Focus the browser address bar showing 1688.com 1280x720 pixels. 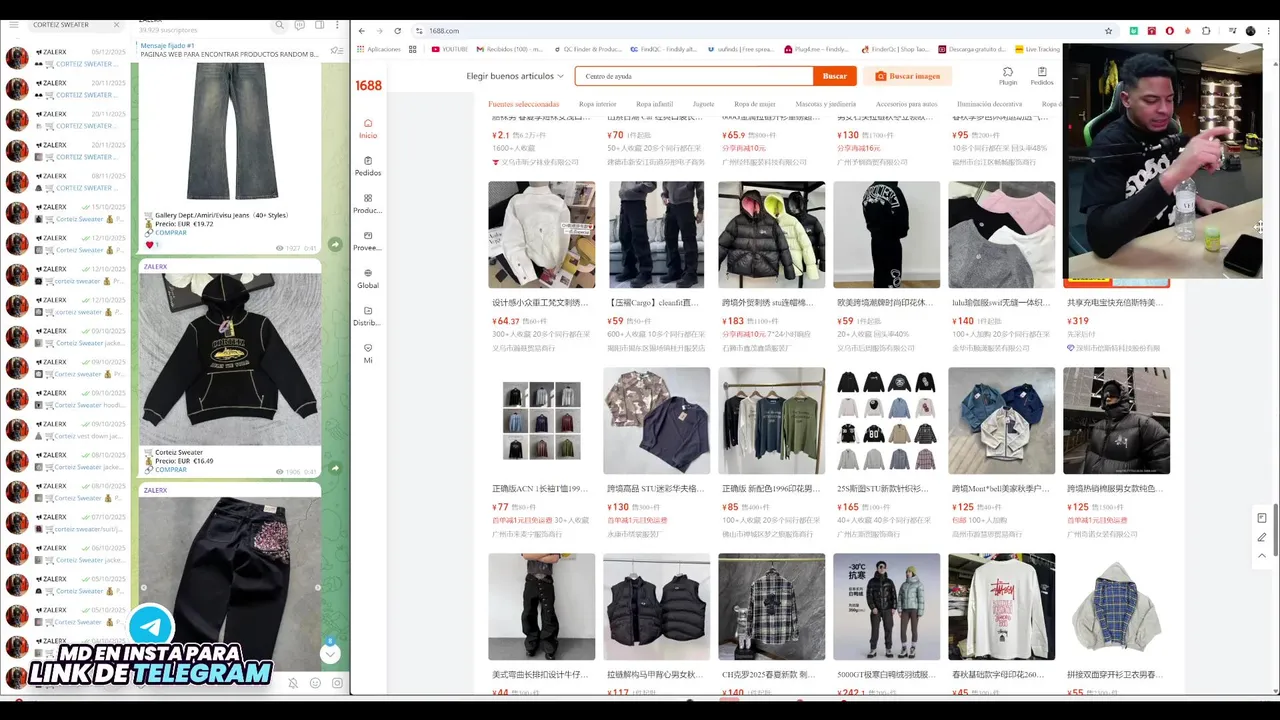(760, 31)
